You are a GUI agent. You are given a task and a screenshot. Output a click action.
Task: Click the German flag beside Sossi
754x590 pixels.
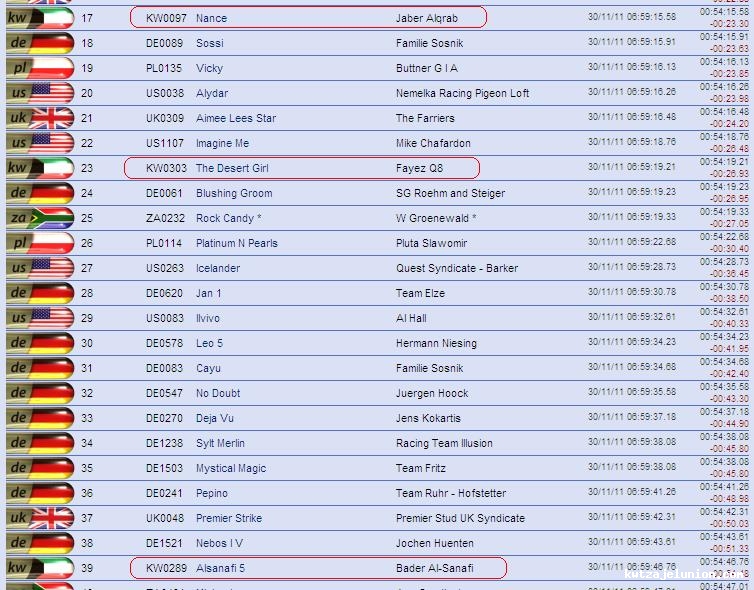(x=40, y=43)
